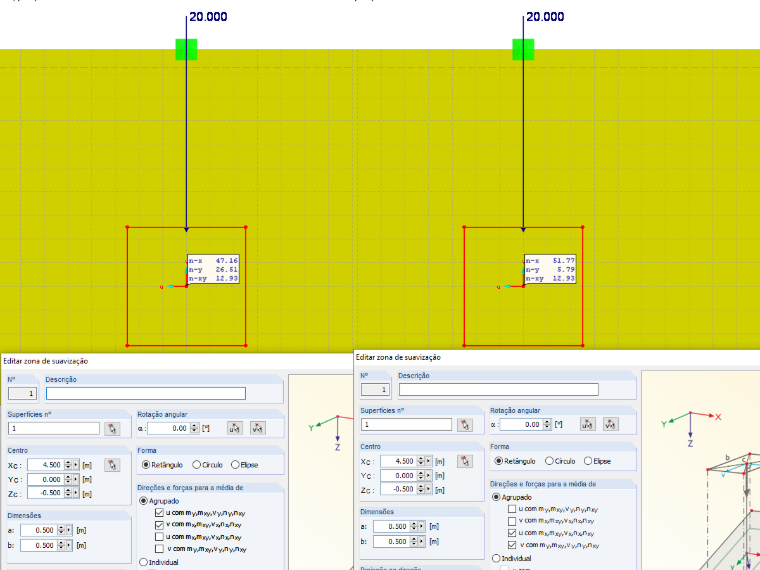Click the Xc spinner in the left dialog
Image resolution: width=760 pixels, height=570 pixels.
[68, 465]
